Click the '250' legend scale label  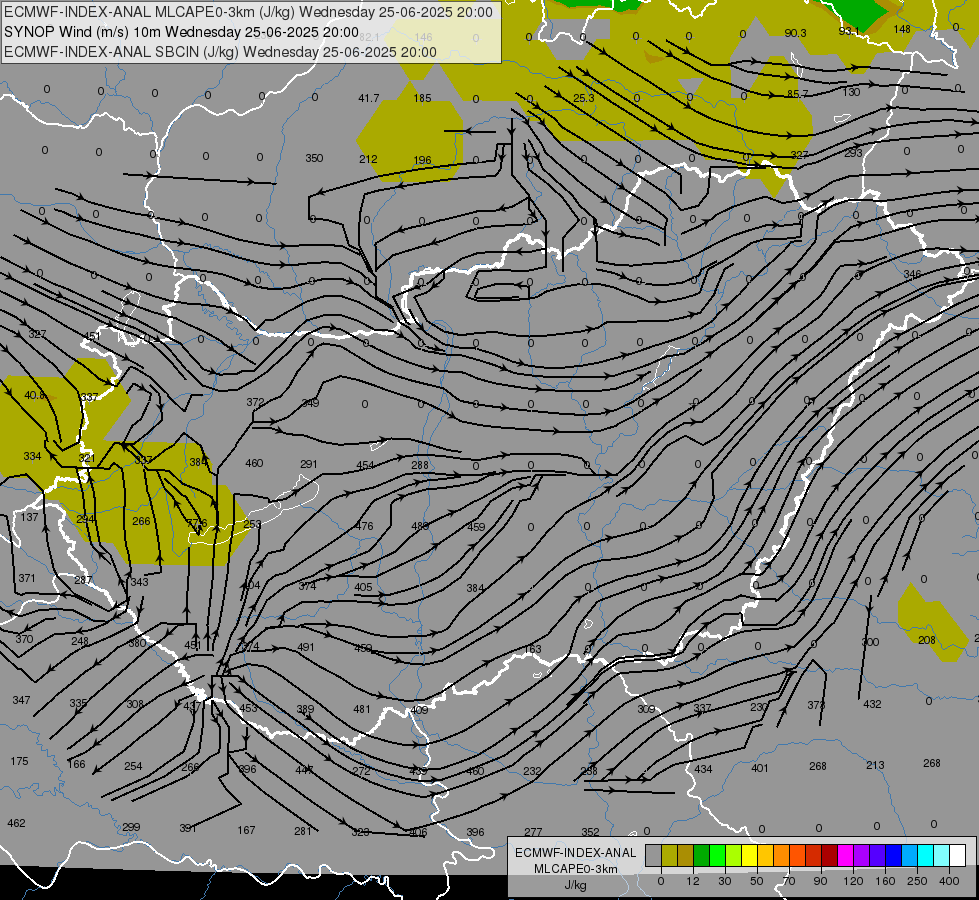pyautogui.click(x=917, y=881)
